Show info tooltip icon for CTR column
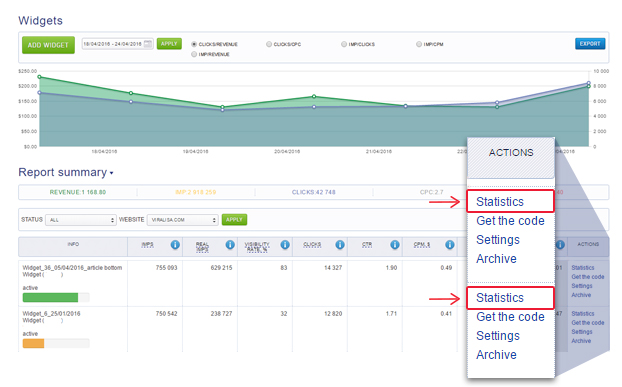 [x=395, y=245]
